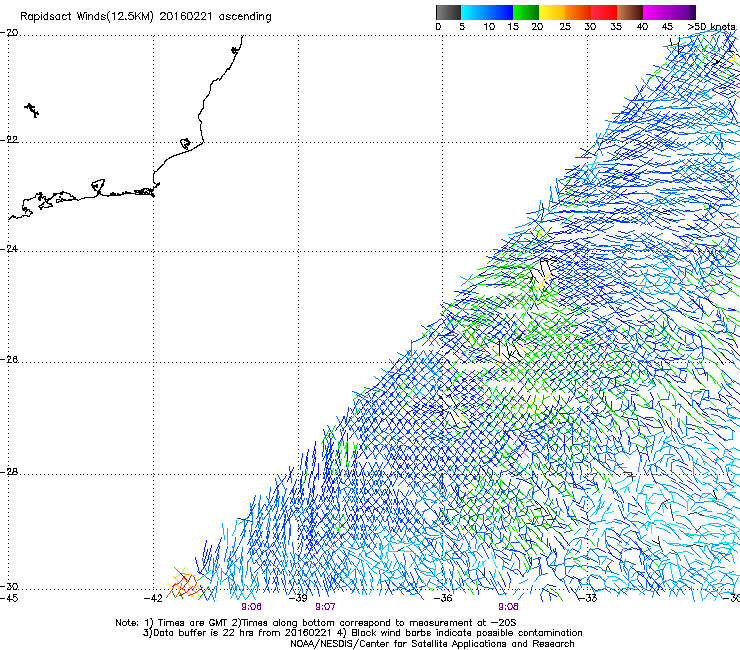Click the small offshore island outline near -21

coord(32,110)
